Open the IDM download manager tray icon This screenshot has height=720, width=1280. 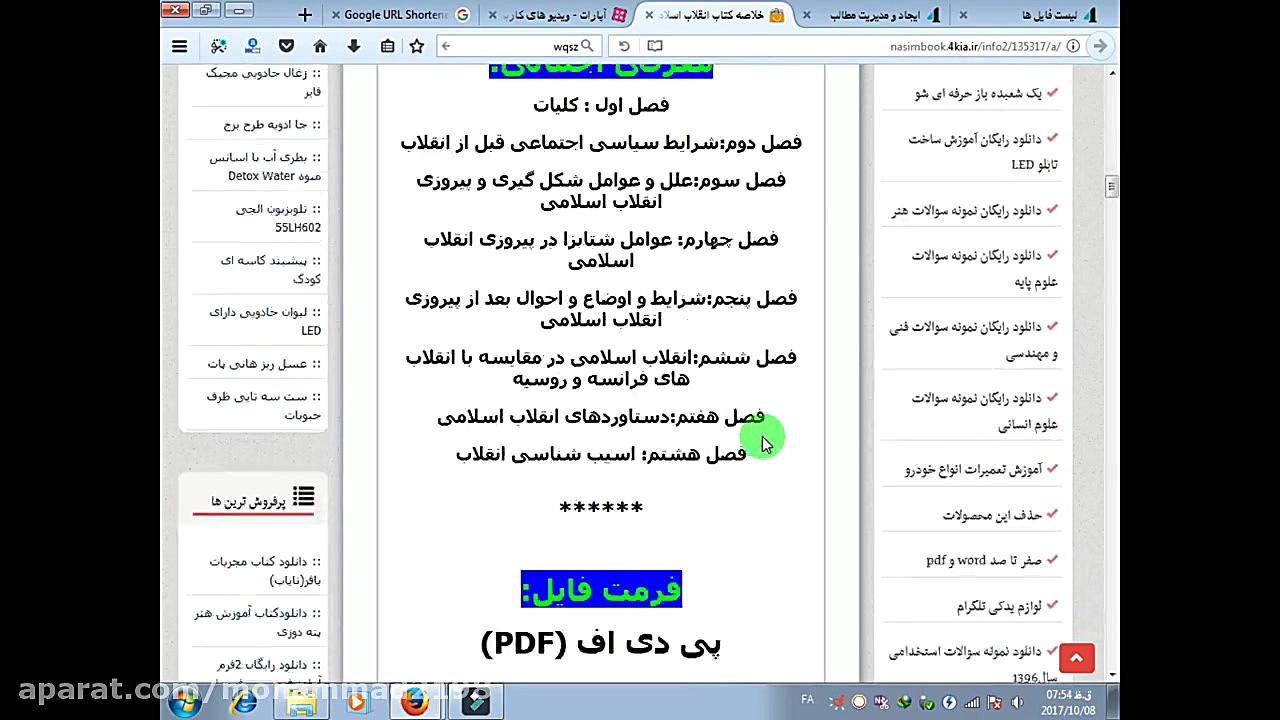coord(905,701)
